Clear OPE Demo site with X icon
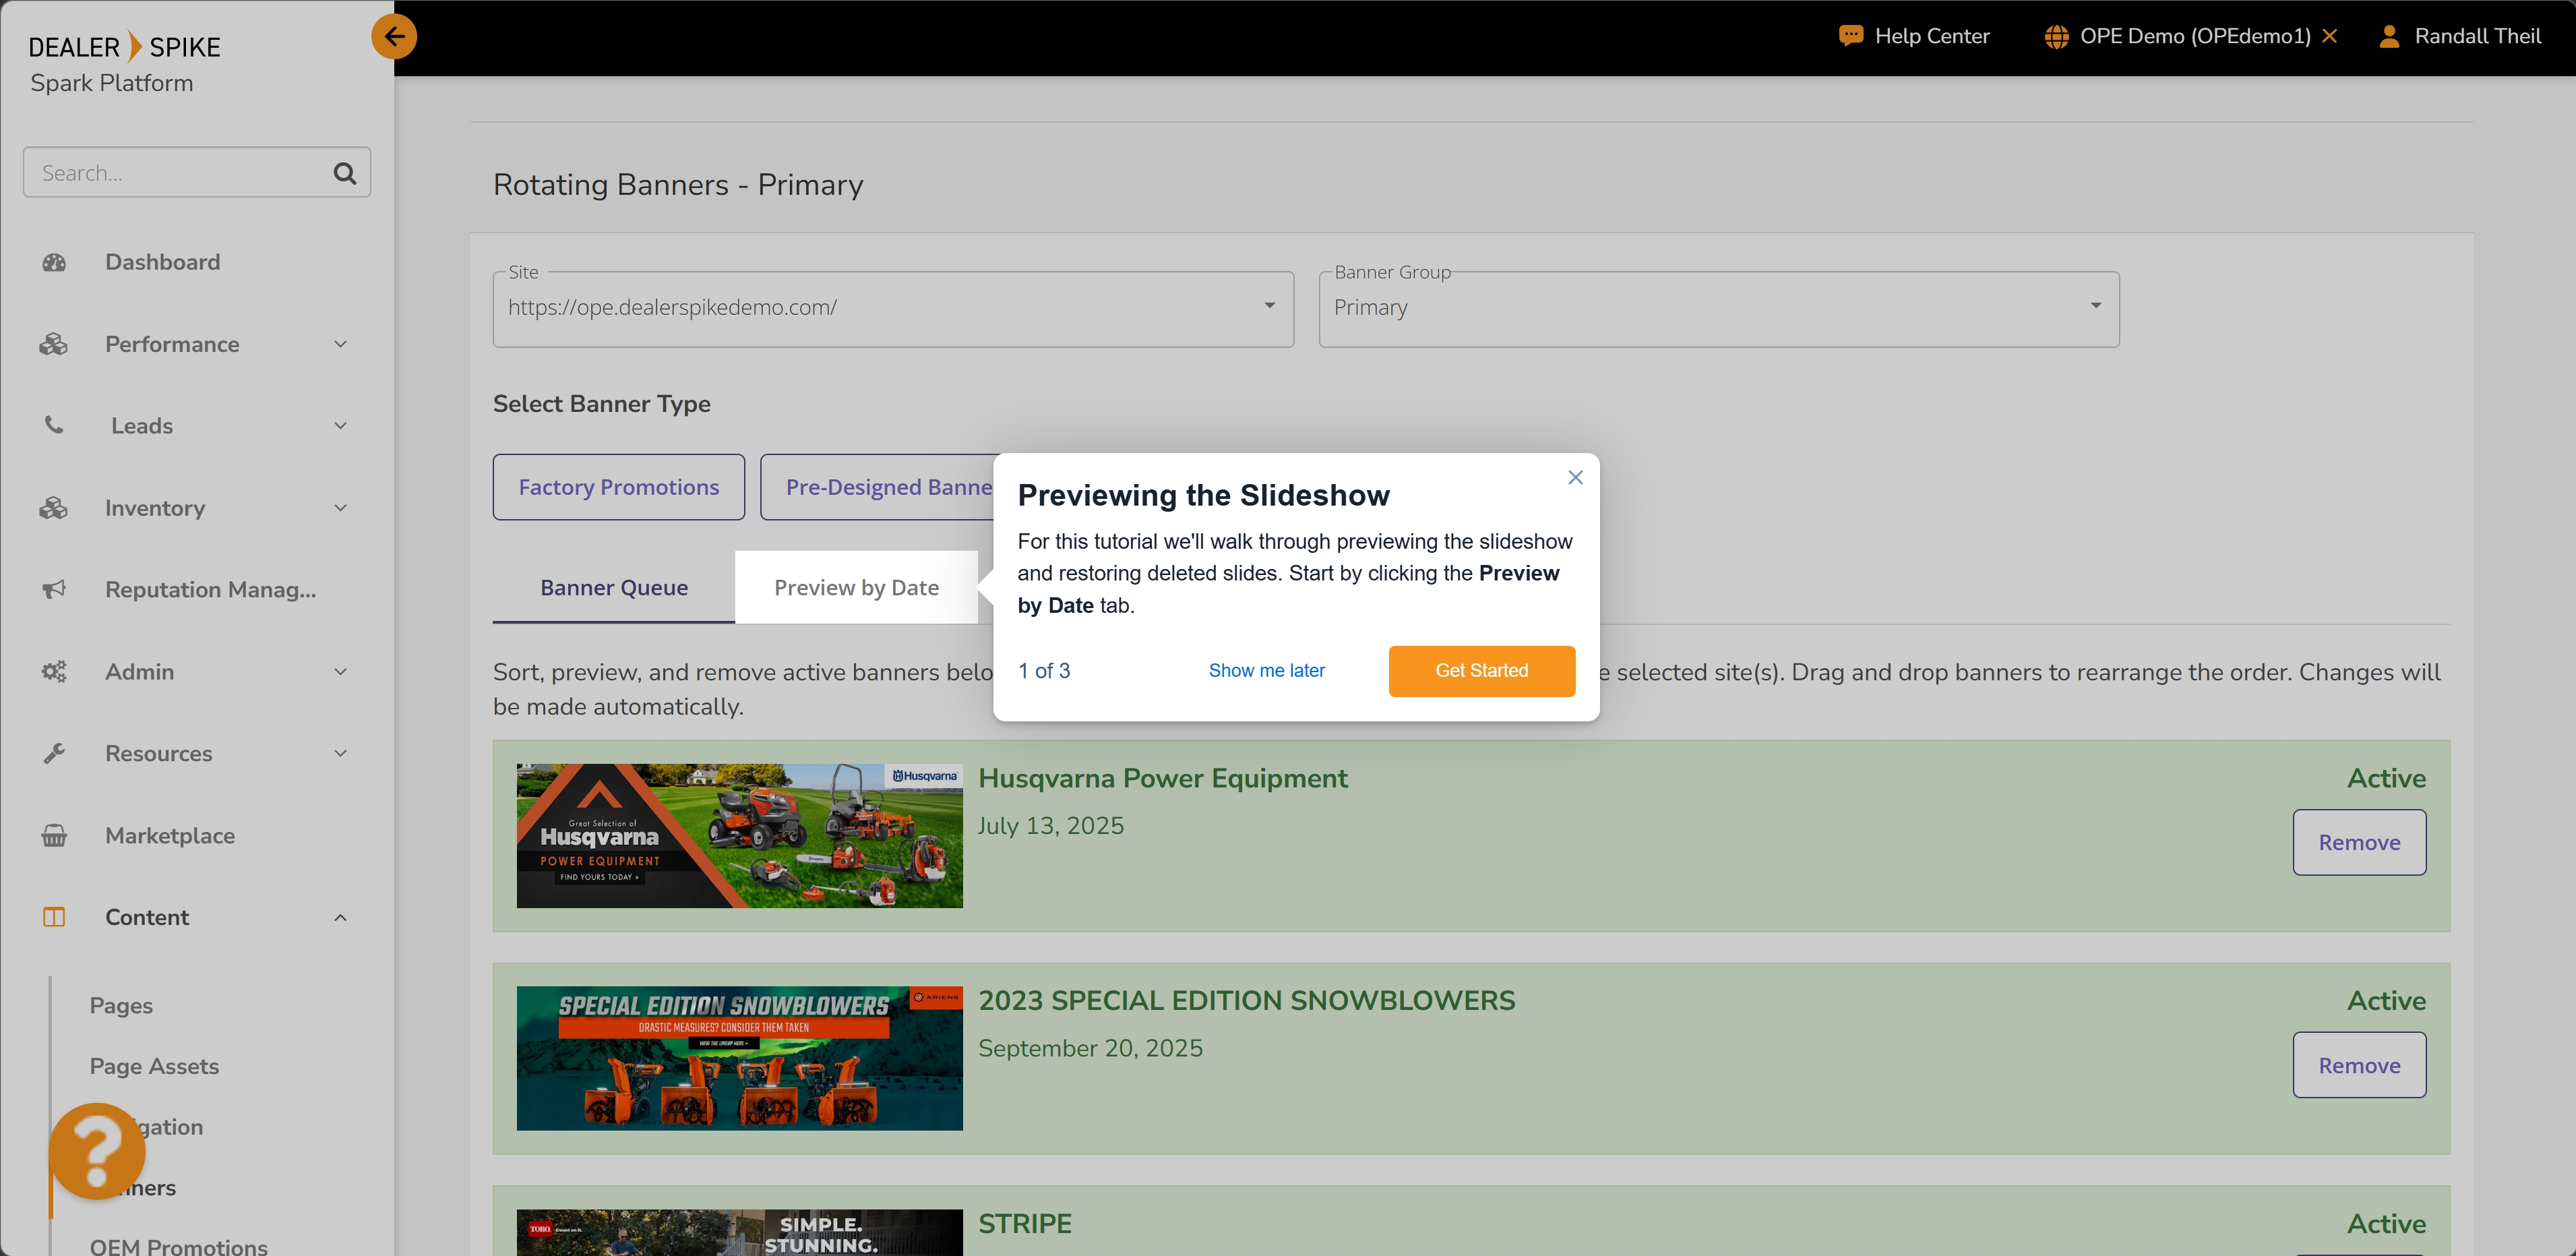 pos(2329,36)
